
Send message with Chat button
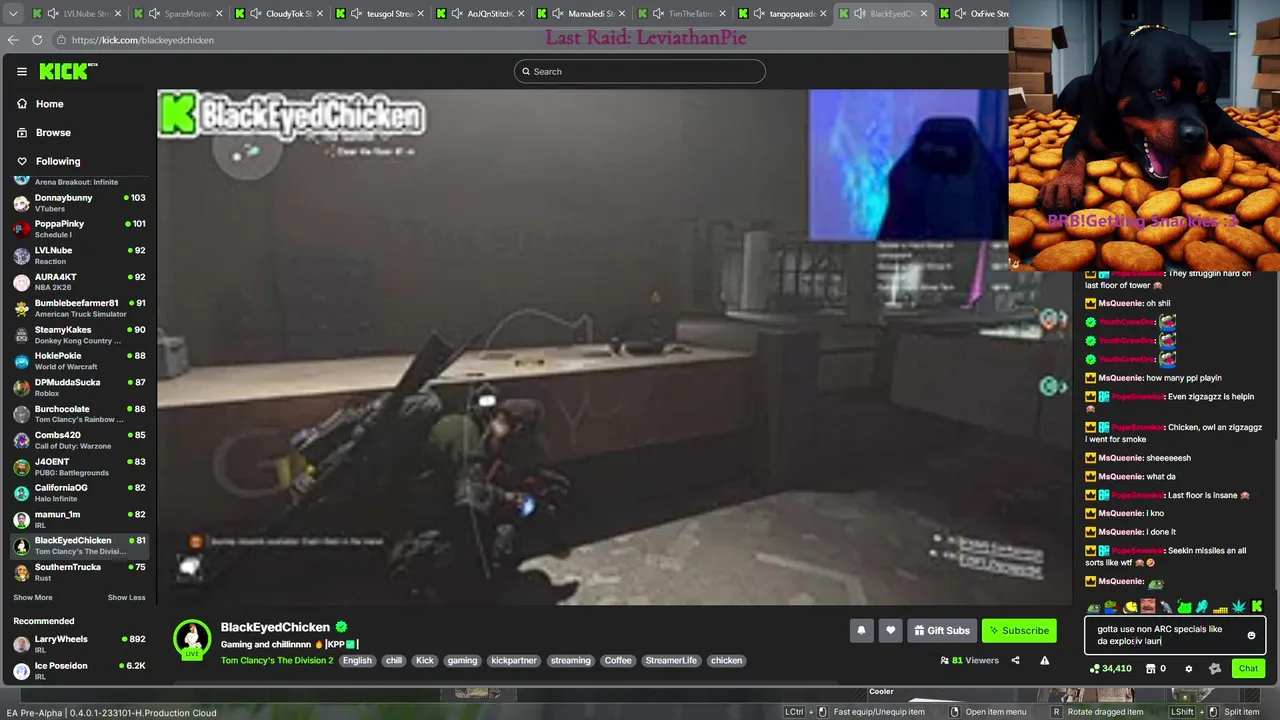coord(1248,669)
